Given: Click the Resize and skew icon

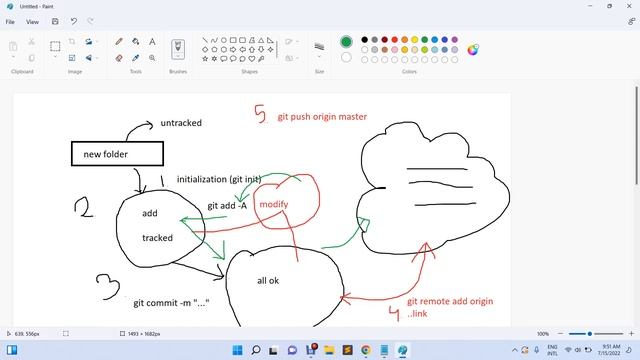Looking at the screenshot, I should [x=72, y=58].
